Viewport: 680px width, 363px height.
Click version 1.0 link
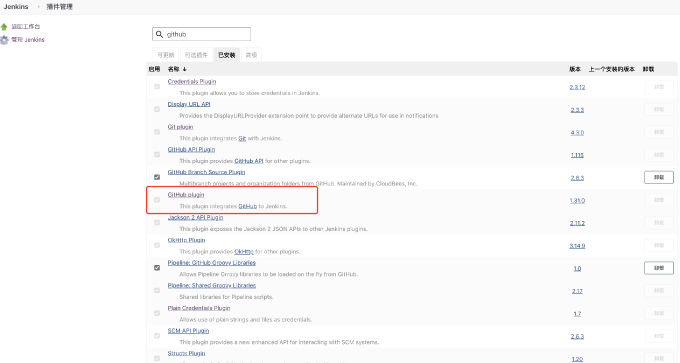click(x=577, y=268)
